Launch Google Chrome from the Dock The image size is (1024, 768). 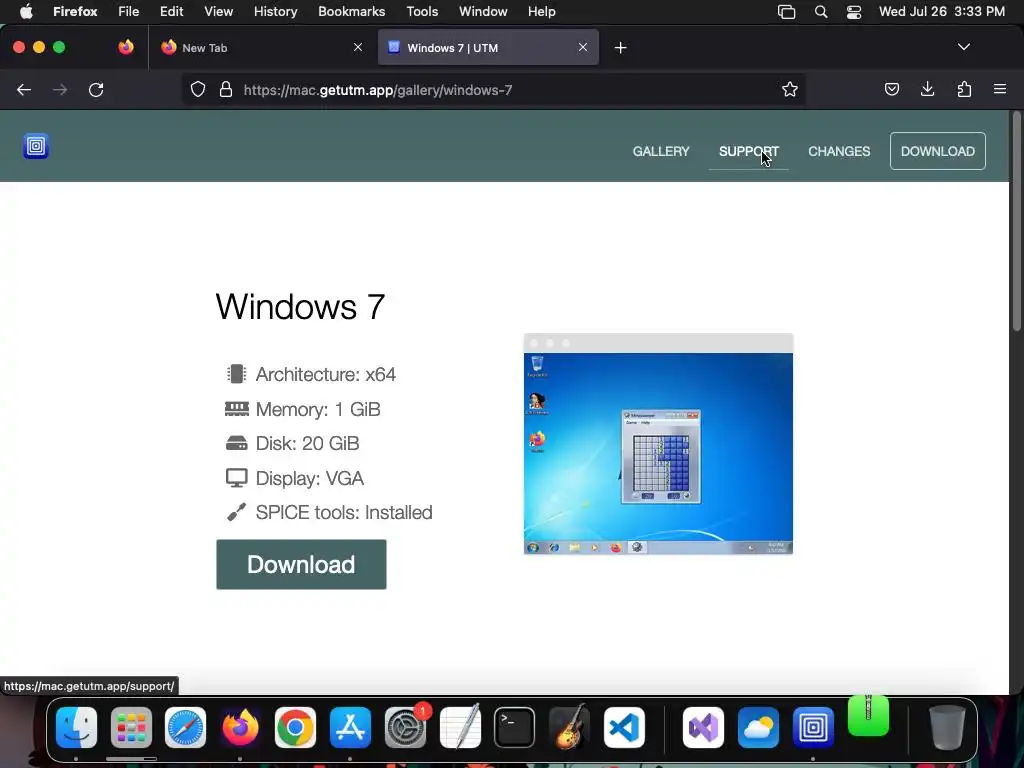pyautogui.click(x=295, y=727)
